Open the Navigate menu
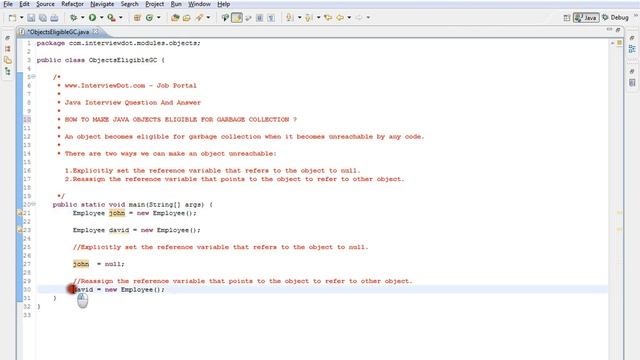The height and width of the screenshot is (360, 640). pyautogui.click(x=102, y=4)
